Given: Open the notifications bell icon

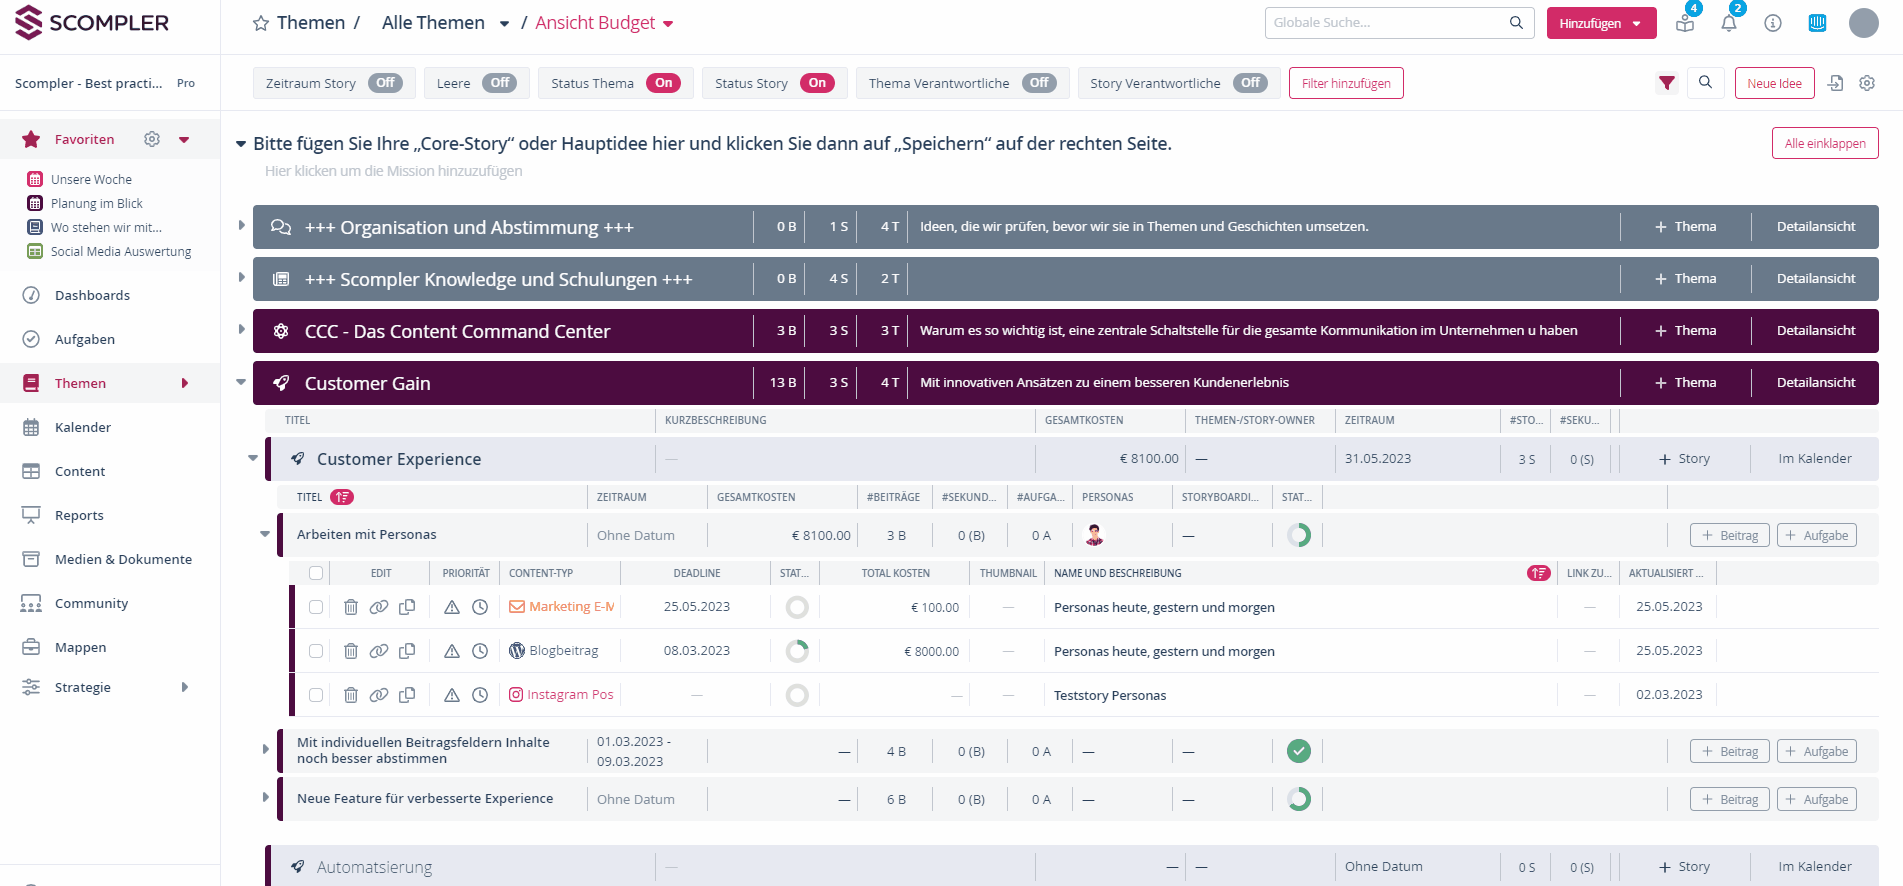Looking at the screenshot, I should (1728, 23).
